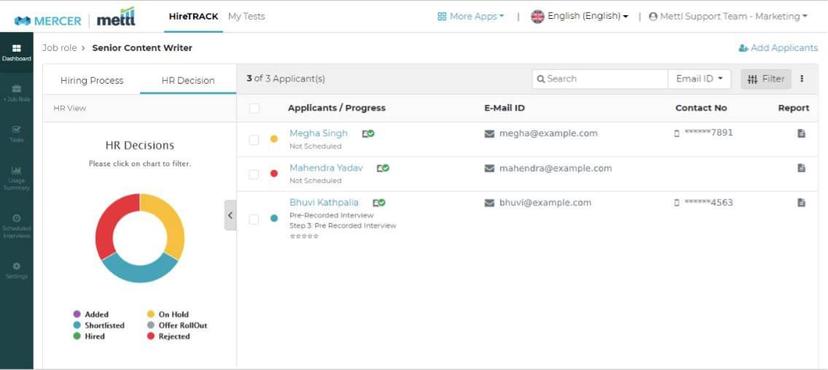Click the On Hold yellow legend item
The width and height of the screenshot is (828, 370).
[167, 314]
